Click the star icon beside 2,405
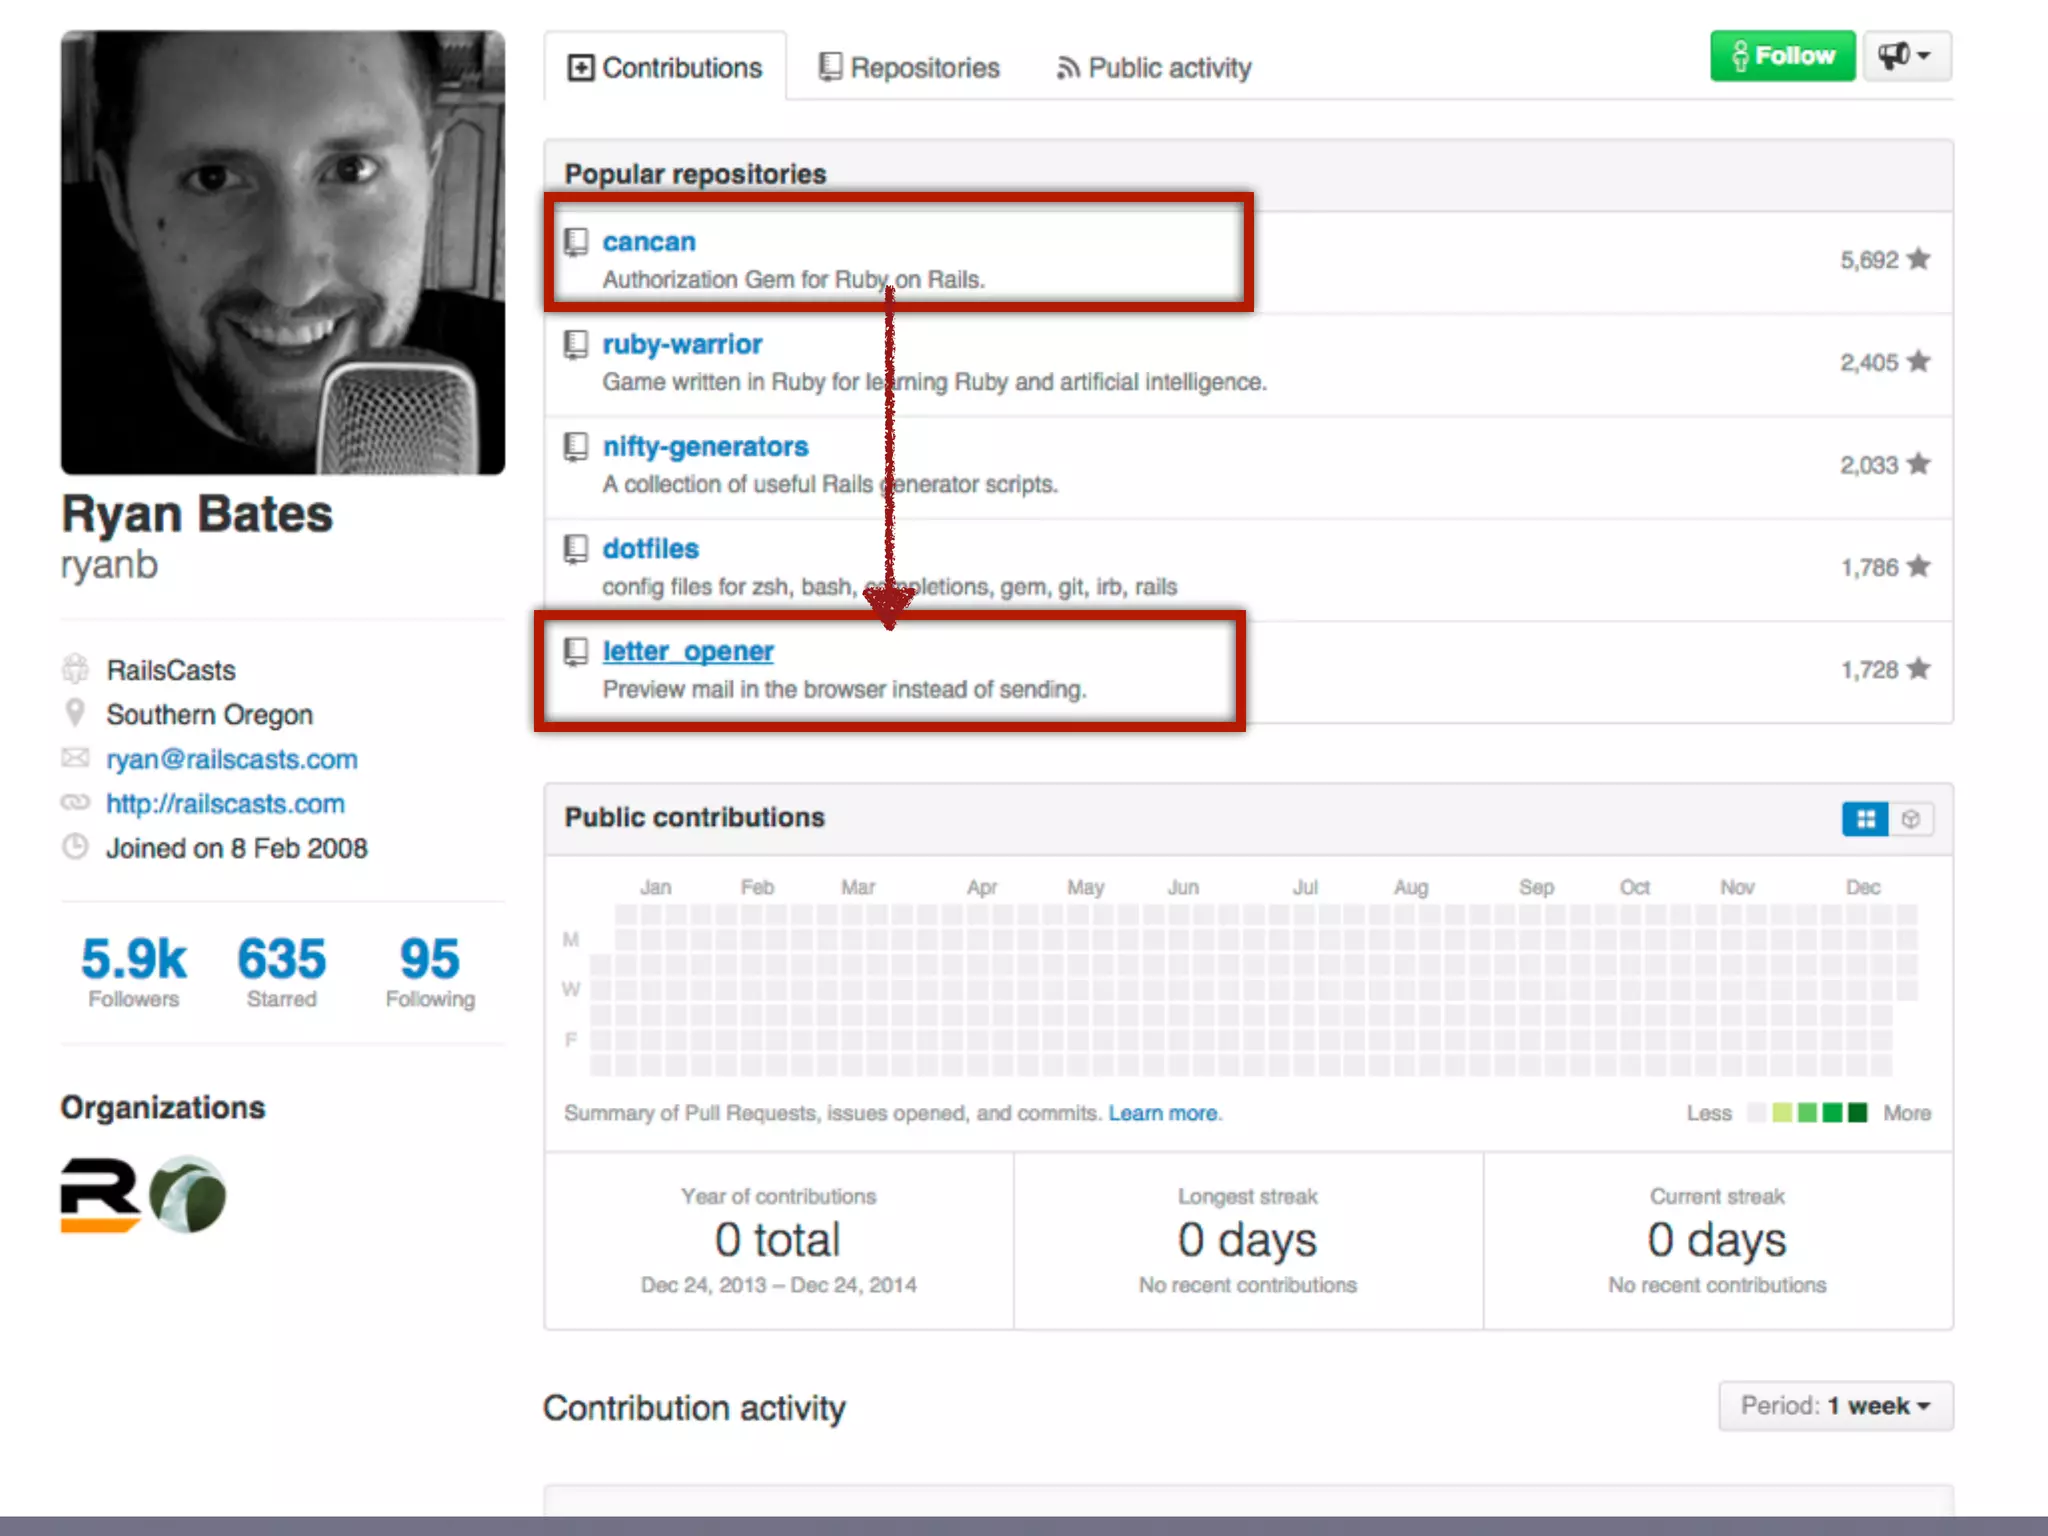 (1918, 362)
